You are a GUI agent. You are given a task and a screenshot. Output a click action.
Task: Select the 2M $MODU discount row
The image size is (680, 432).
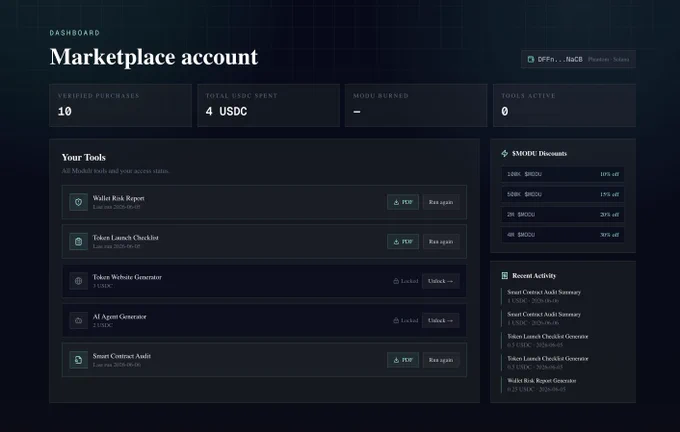(562, 214)
